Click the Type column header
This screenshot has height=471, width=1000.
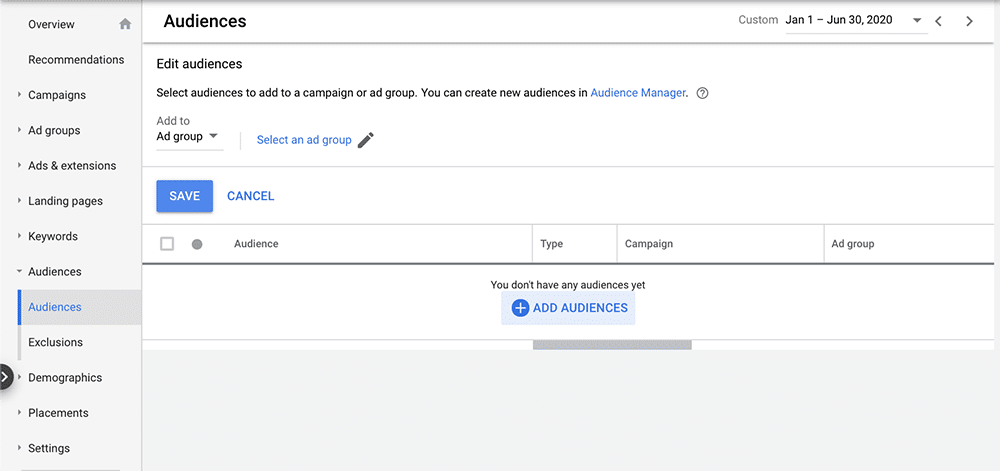552,244
